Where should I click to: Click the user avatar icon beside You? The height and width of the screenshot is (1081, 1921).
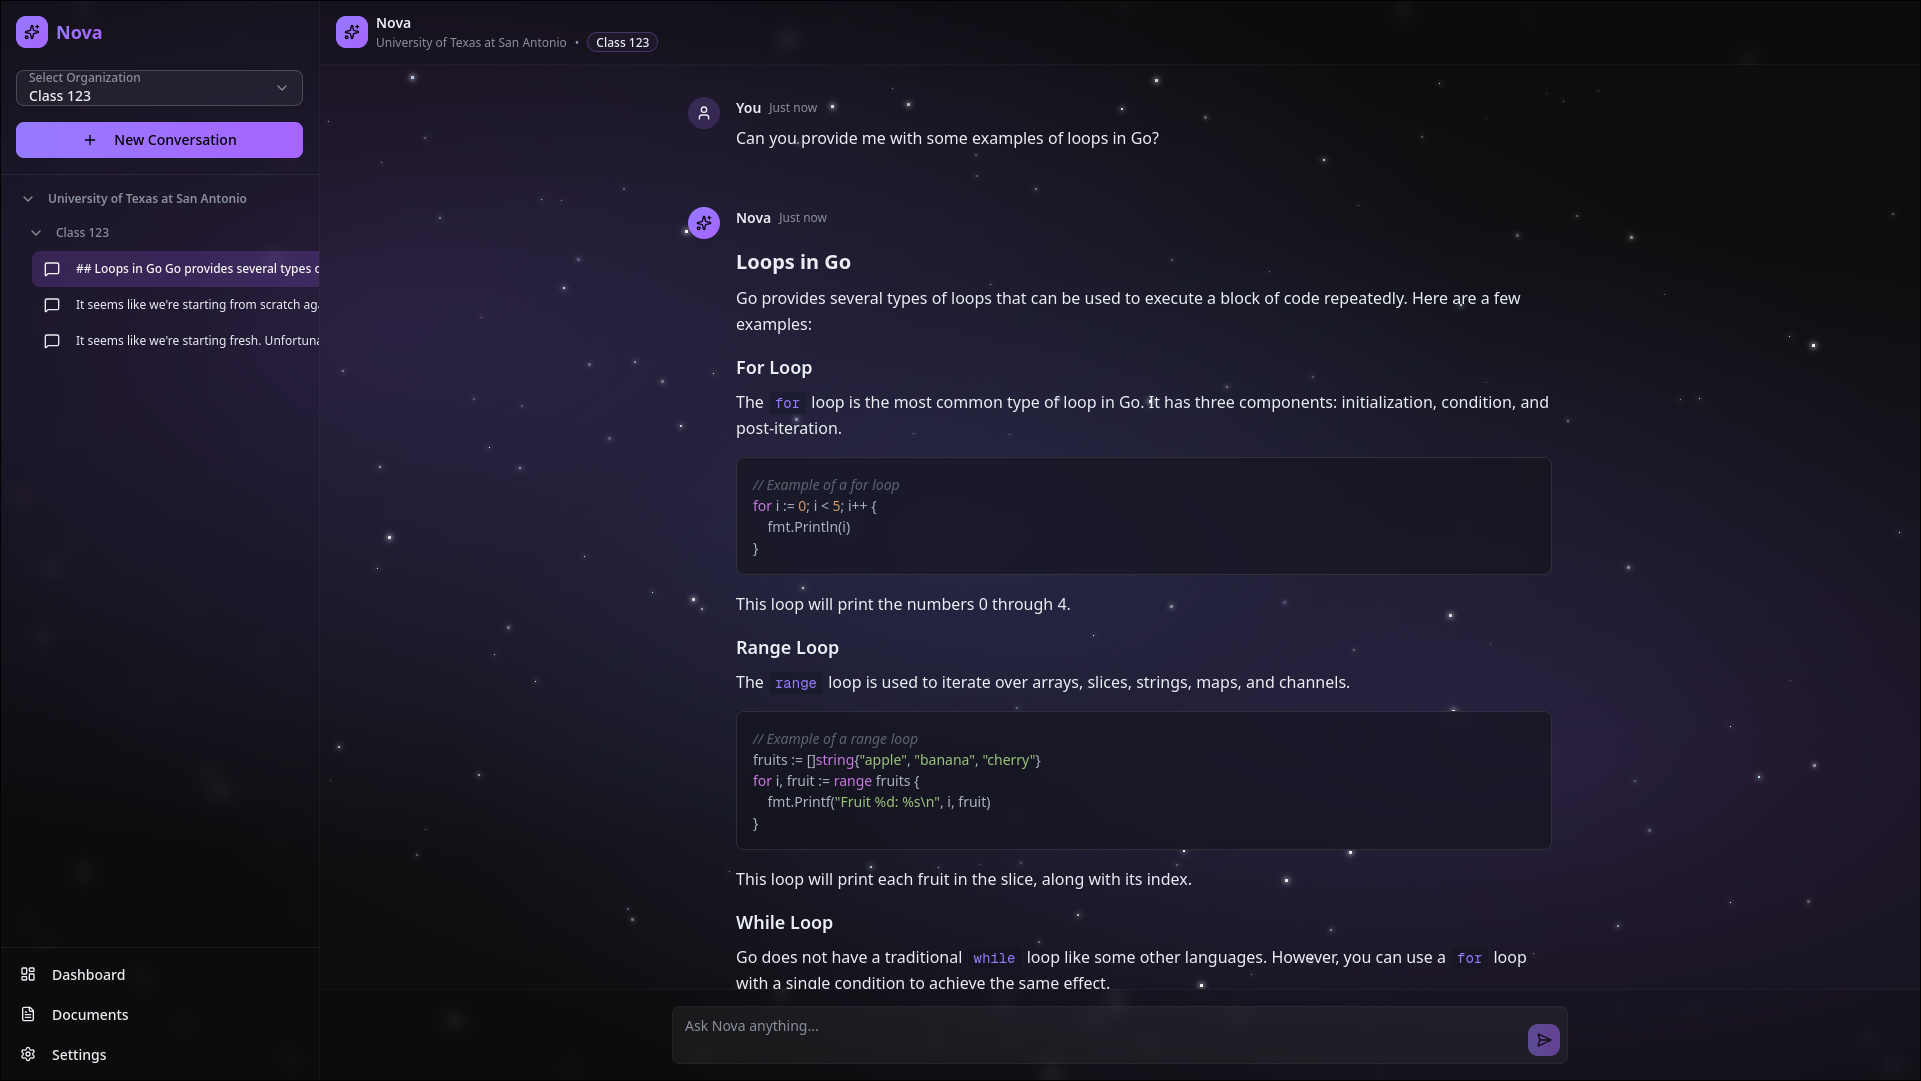click(x=704, y=113)
